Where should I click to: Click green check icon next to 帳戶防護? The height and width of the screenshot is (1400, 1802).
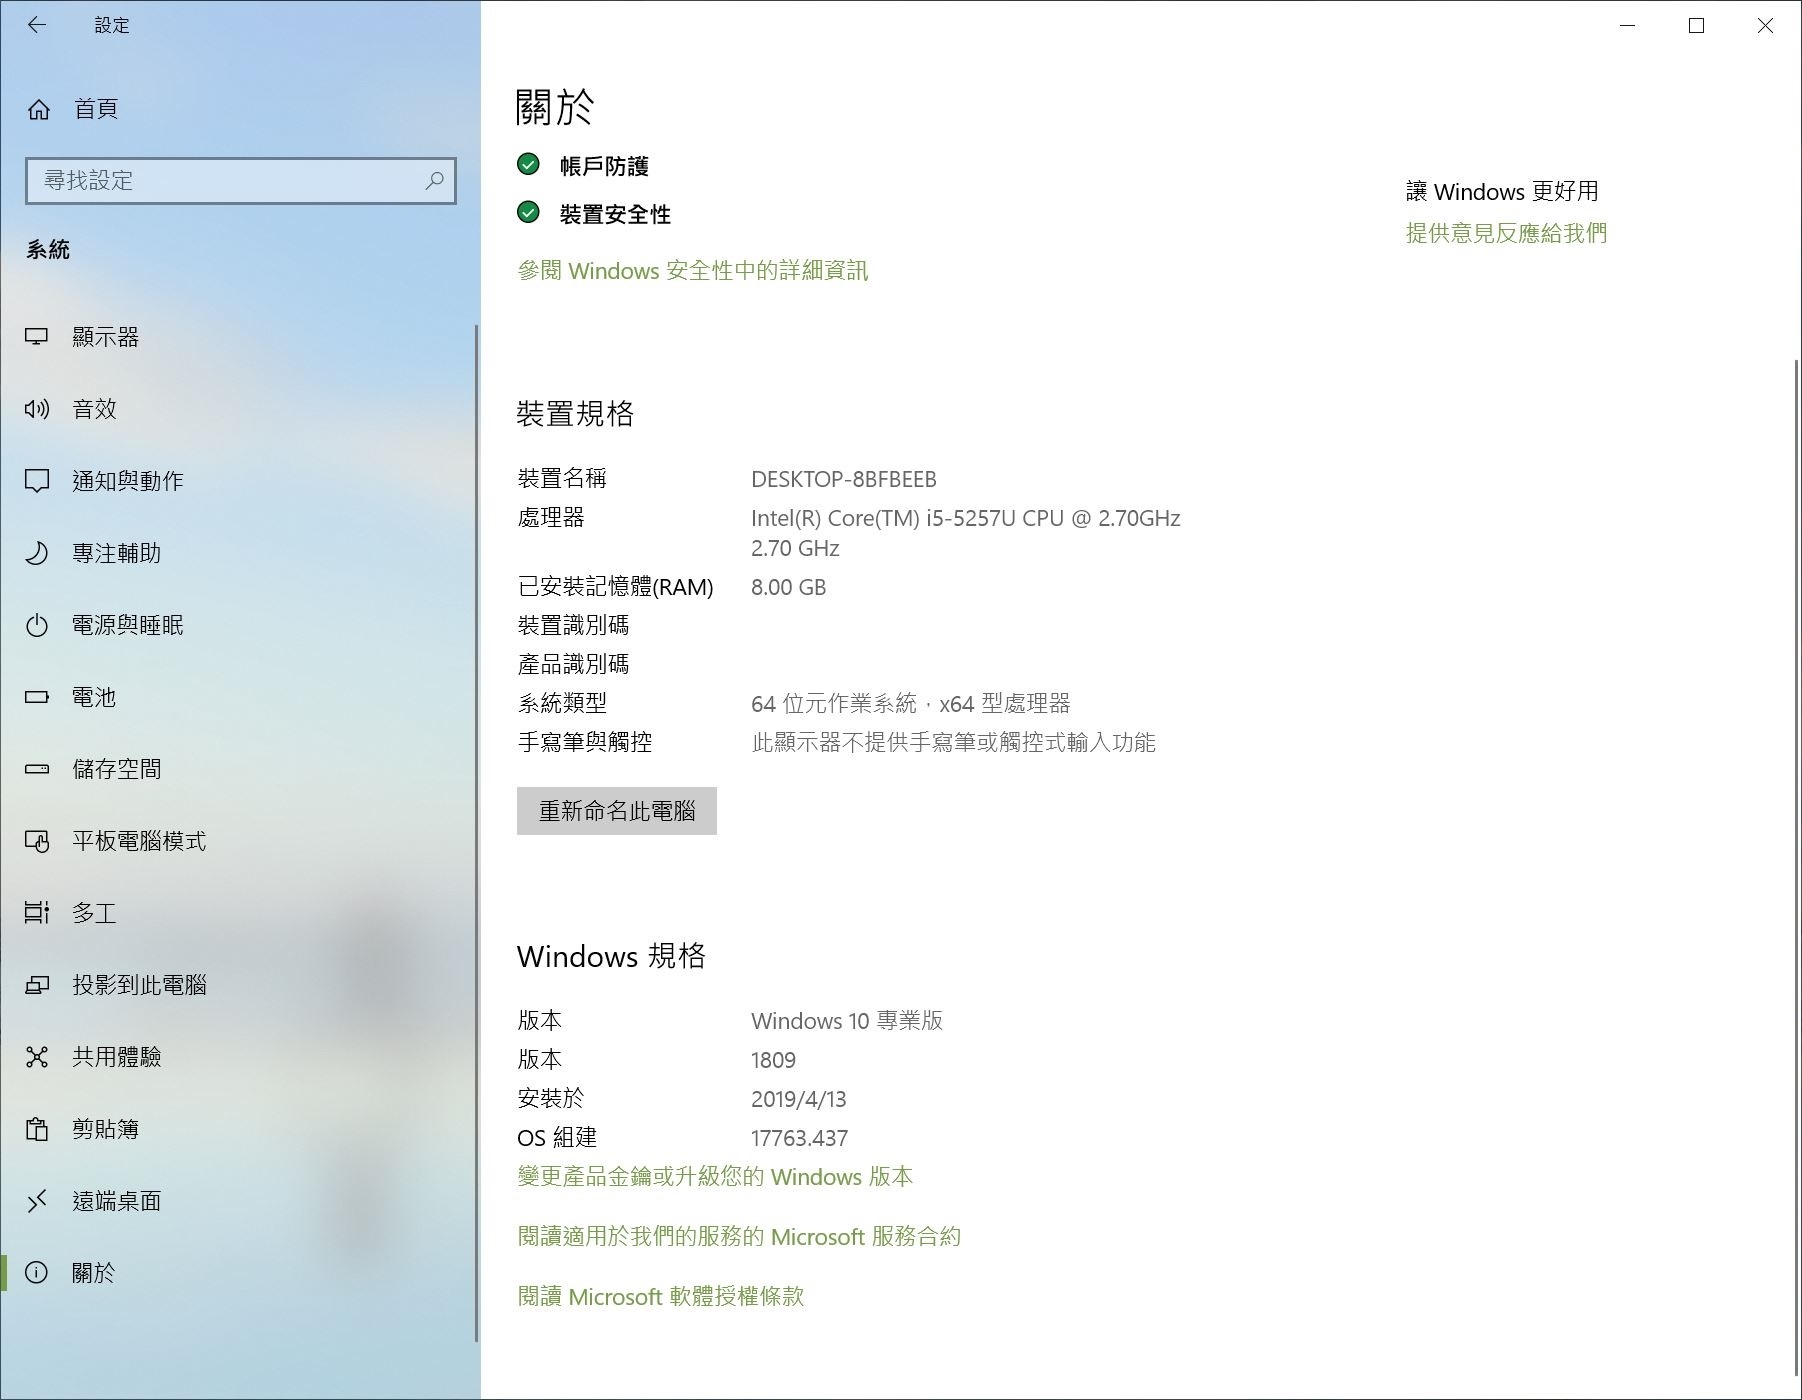pyautogui.click(x=528, y=164)
